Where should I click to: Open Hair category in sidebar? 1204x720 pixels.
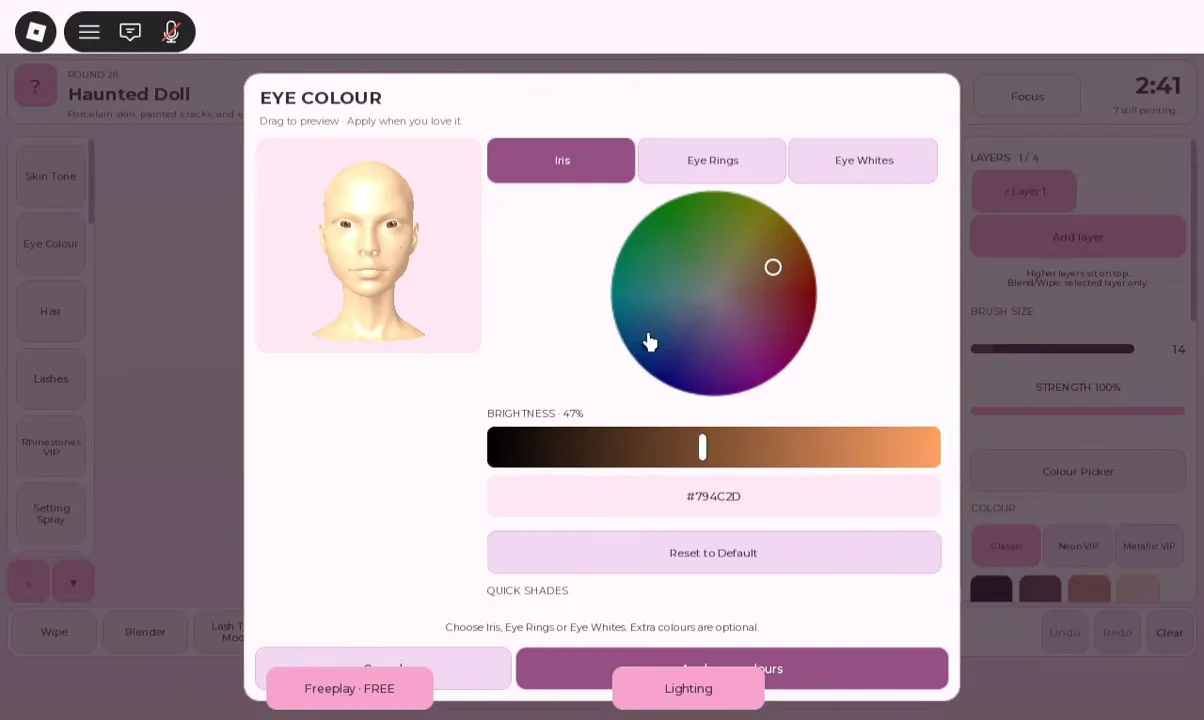pos(50,311)
